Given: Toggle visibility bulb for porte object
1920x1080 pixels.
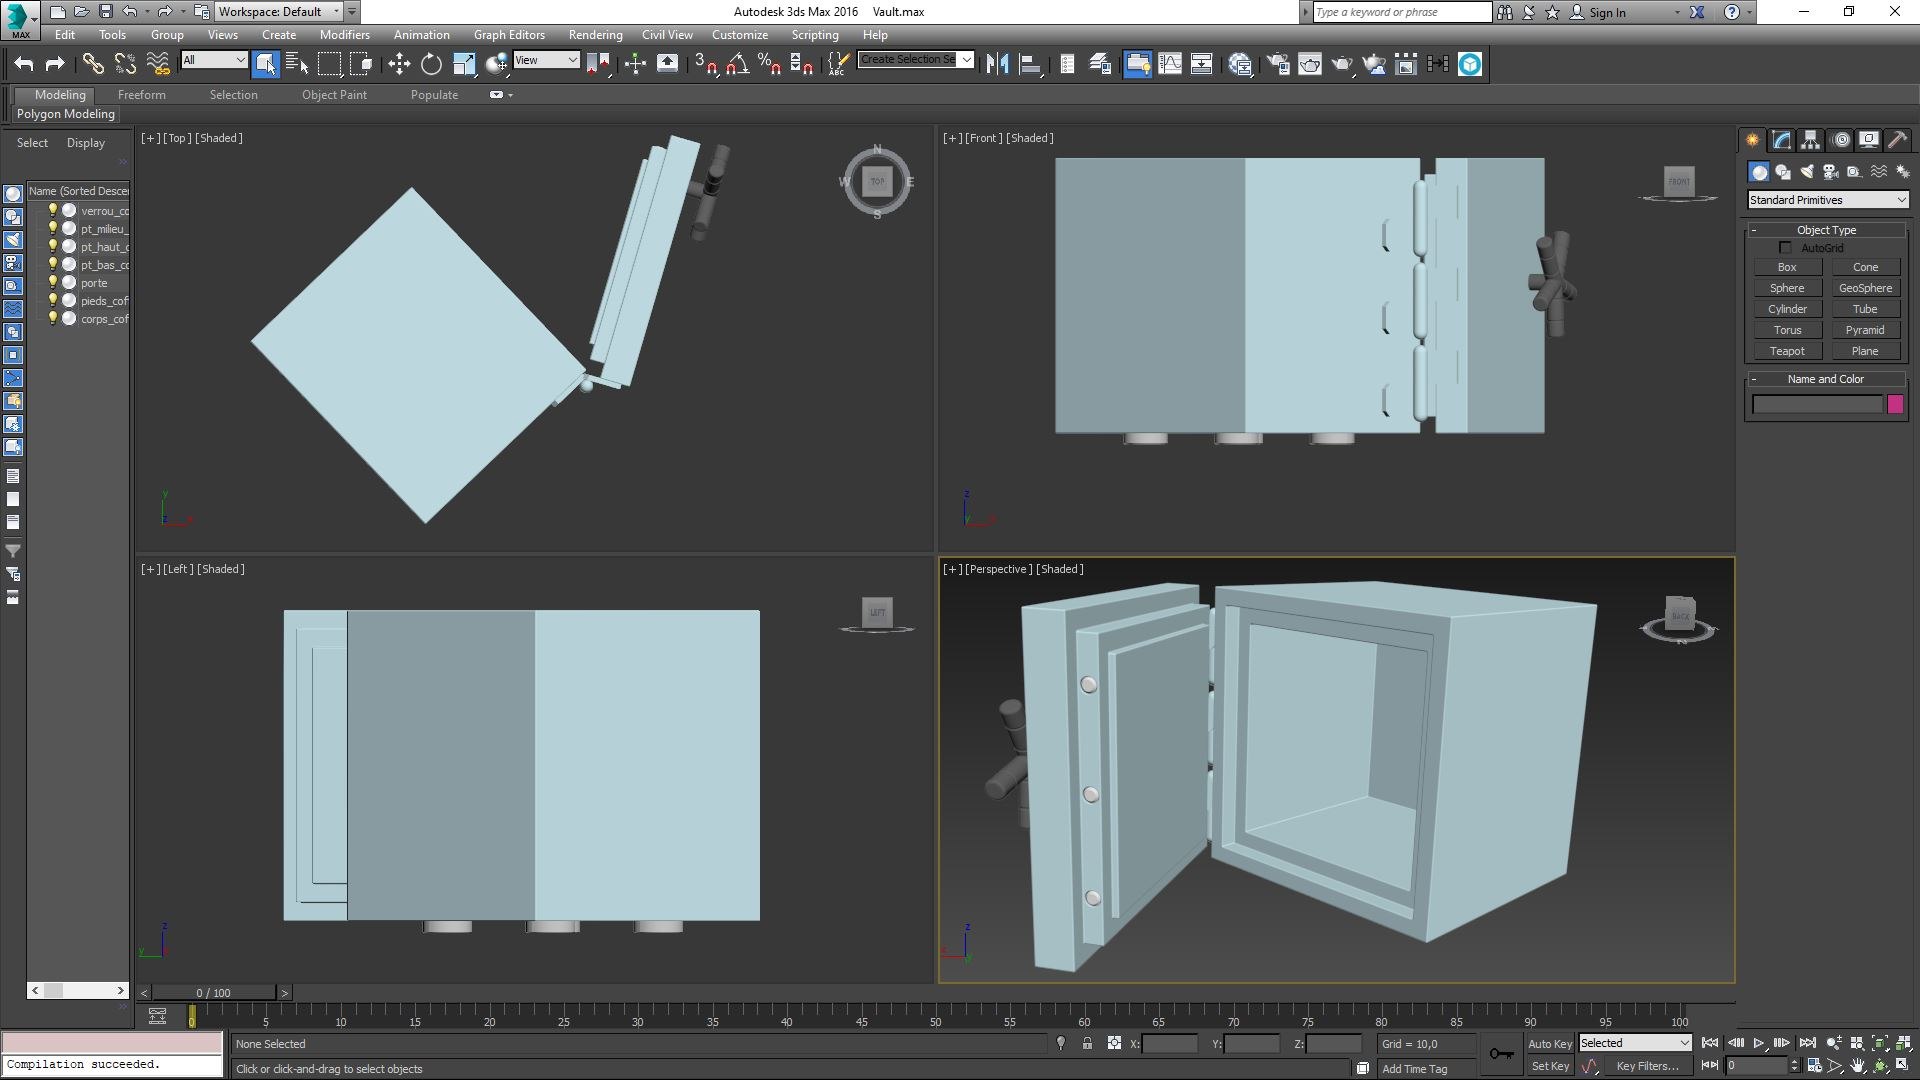Looking at the screenshot, I should coord(53,283).
